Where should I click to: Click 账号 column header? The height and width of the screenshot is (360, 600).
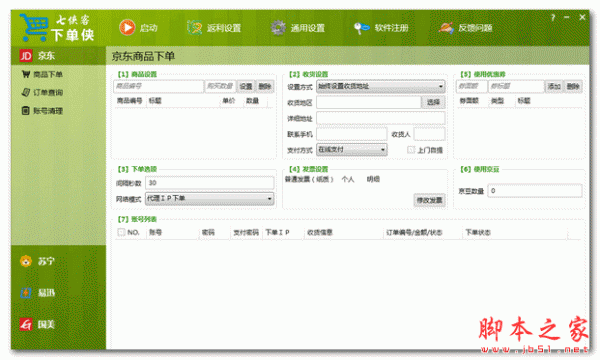155,232
